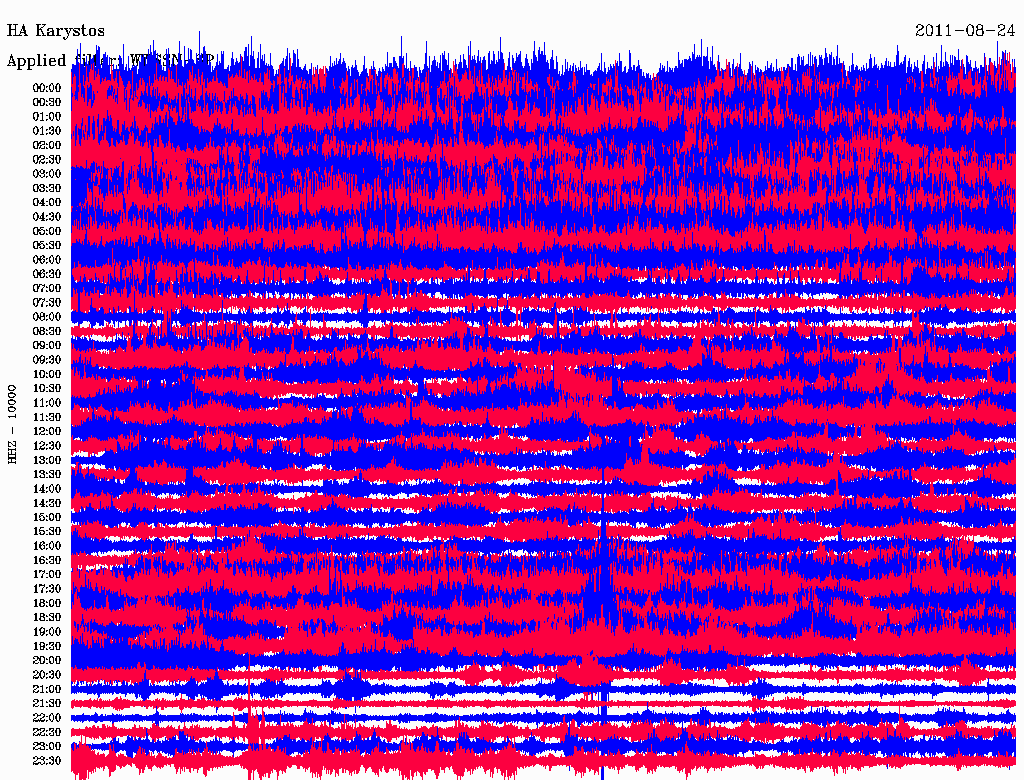Select the 19:00 time label
The height and width of the screenshot is (780, 1024).
pos(47,632)
